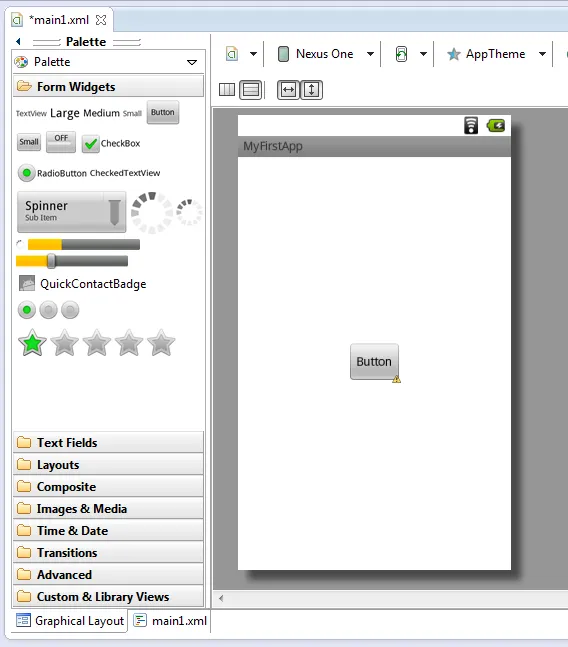This screenshot has width=568, height=647.
Task: Click the screen rotation icon
Action: [x=401, y=54]
